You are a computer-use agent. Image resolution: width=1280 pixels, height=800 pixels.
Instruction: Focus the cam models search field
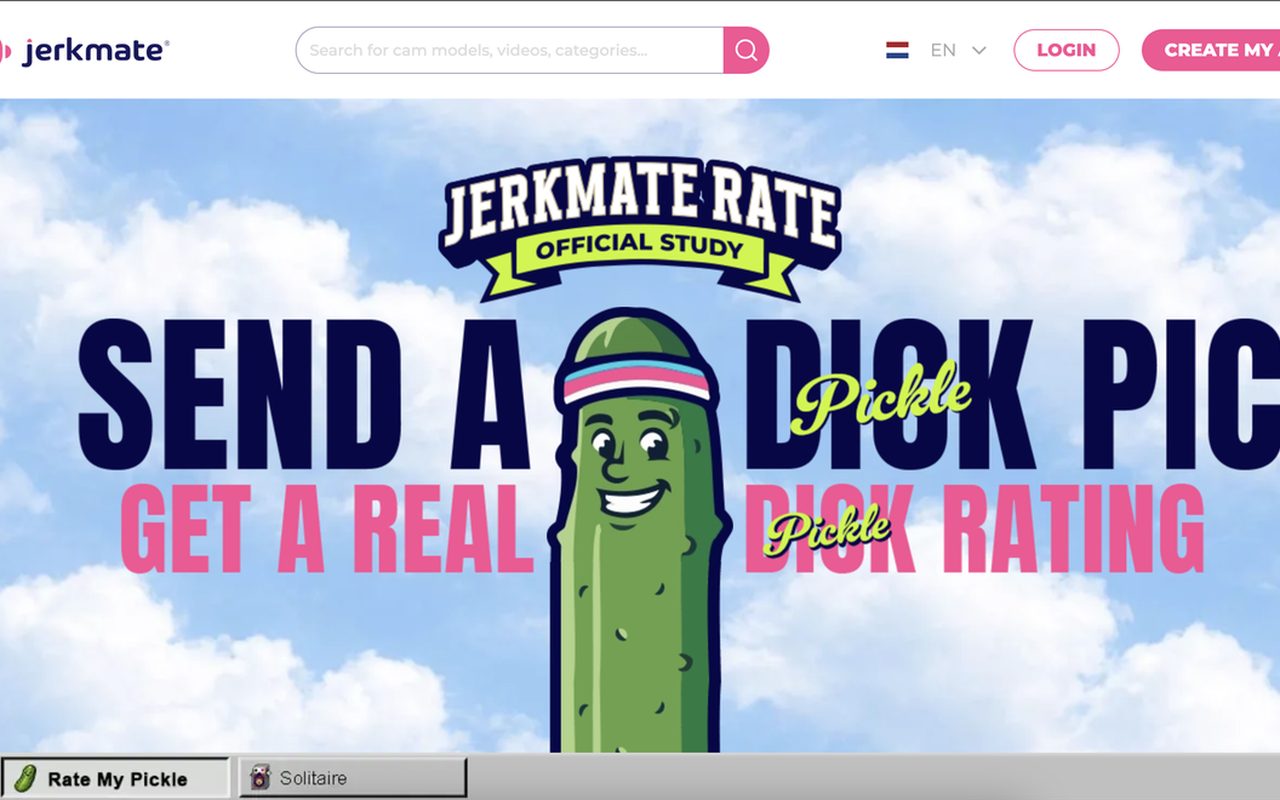[x=510, y=50]
